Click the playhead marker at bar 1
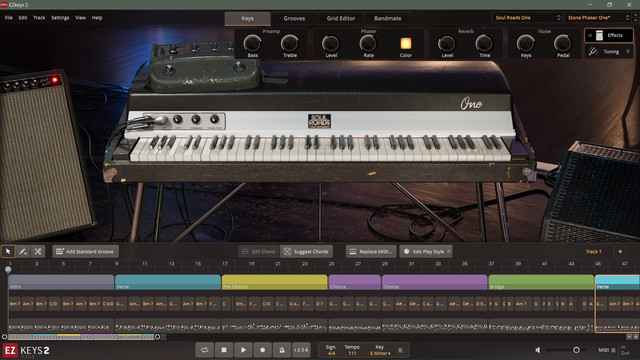 [x=8, y=269]
